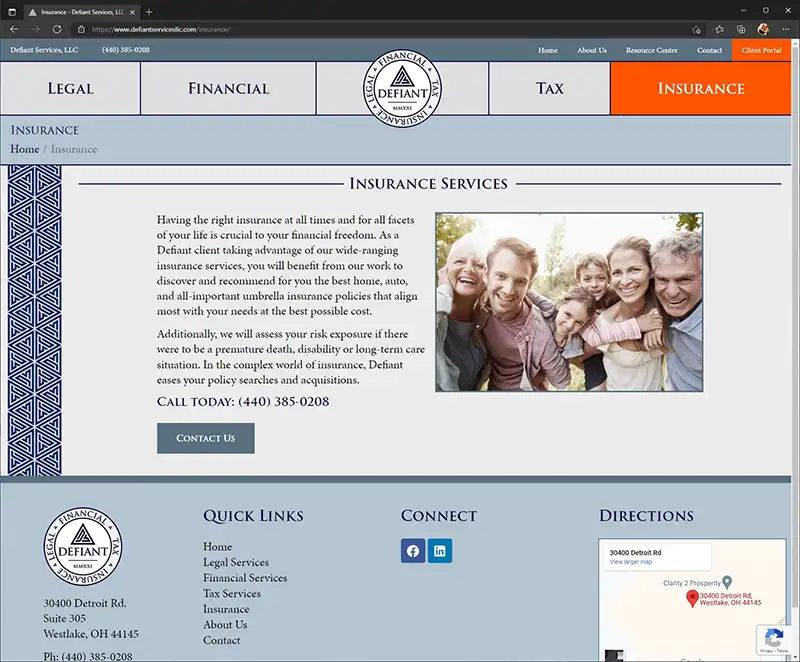
Task: Open a new tab with the plus icon
Action: (149, 12)
